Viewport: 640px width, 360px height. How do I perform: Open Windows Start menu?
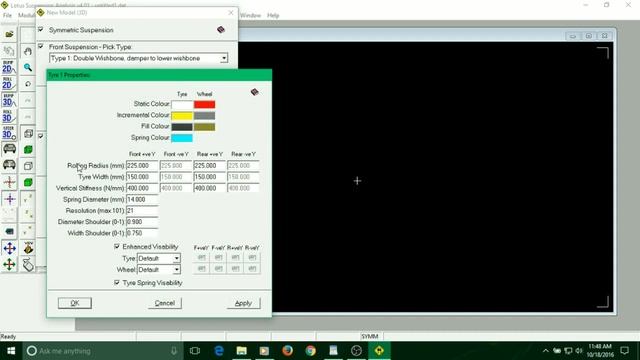pos(11,351)
